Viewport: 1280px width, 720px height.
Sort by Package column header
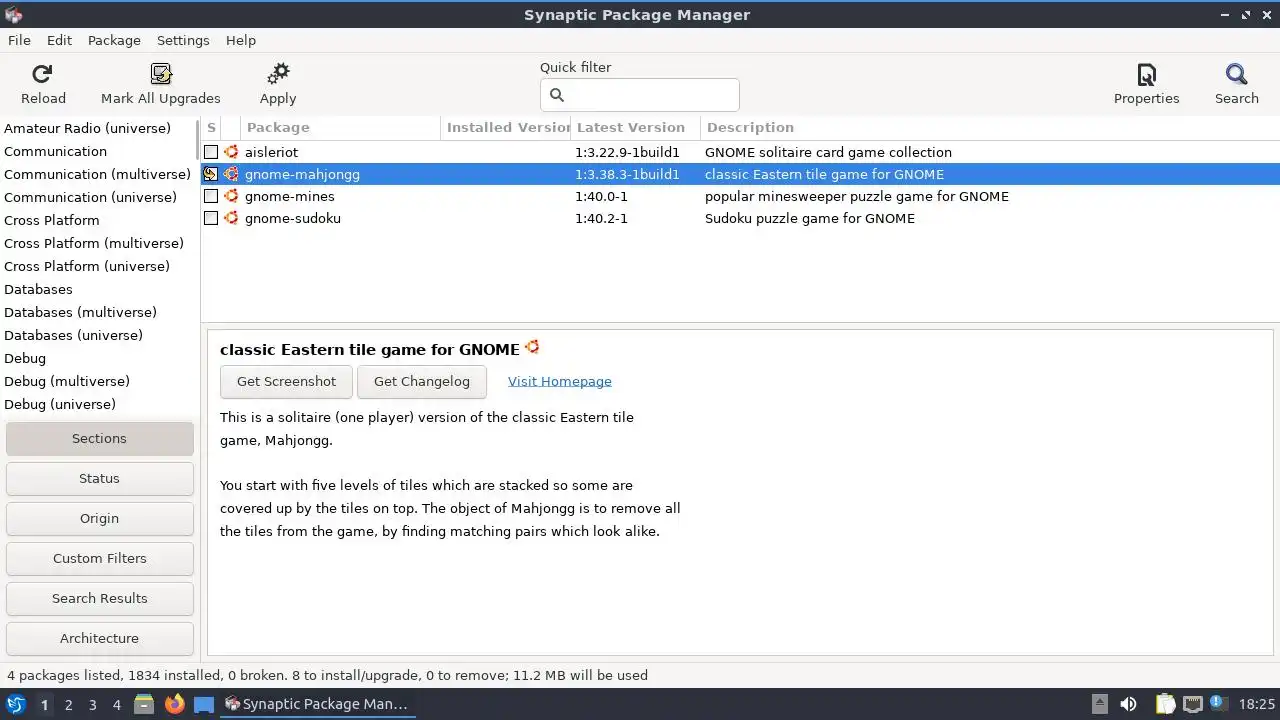341,127
